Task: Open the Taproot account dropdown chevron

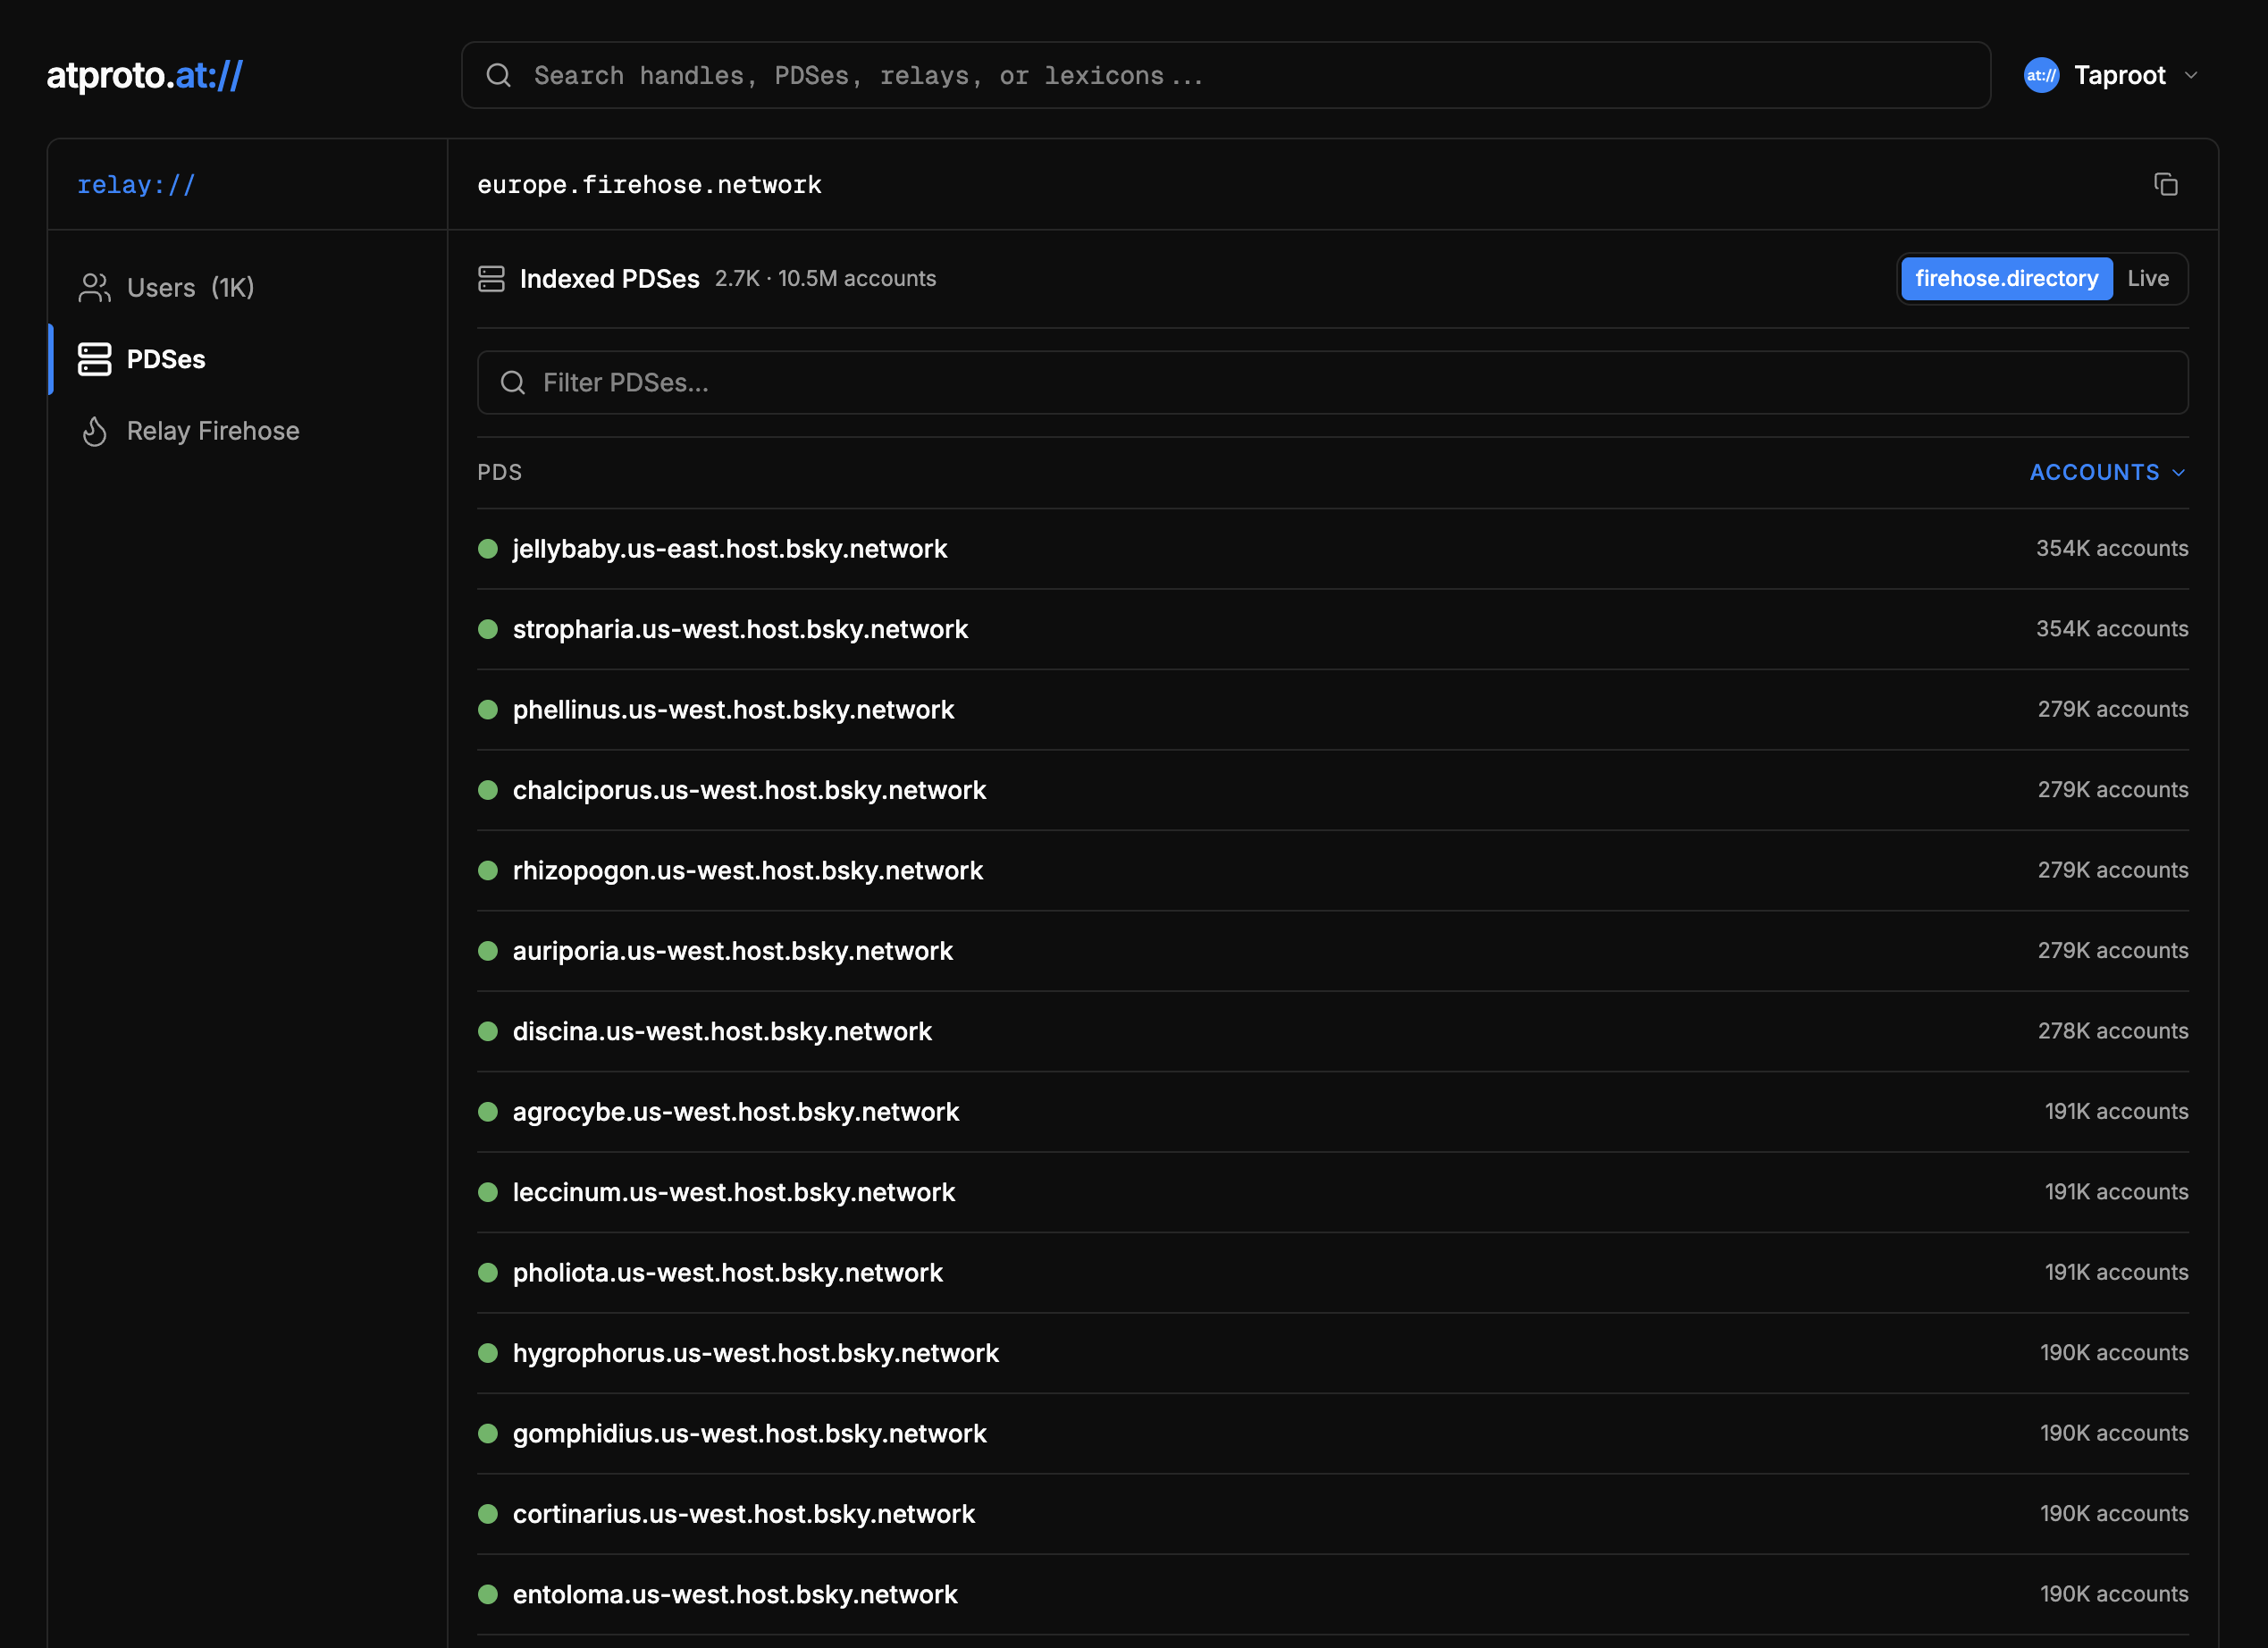Action: click(x=2191, y=75)
